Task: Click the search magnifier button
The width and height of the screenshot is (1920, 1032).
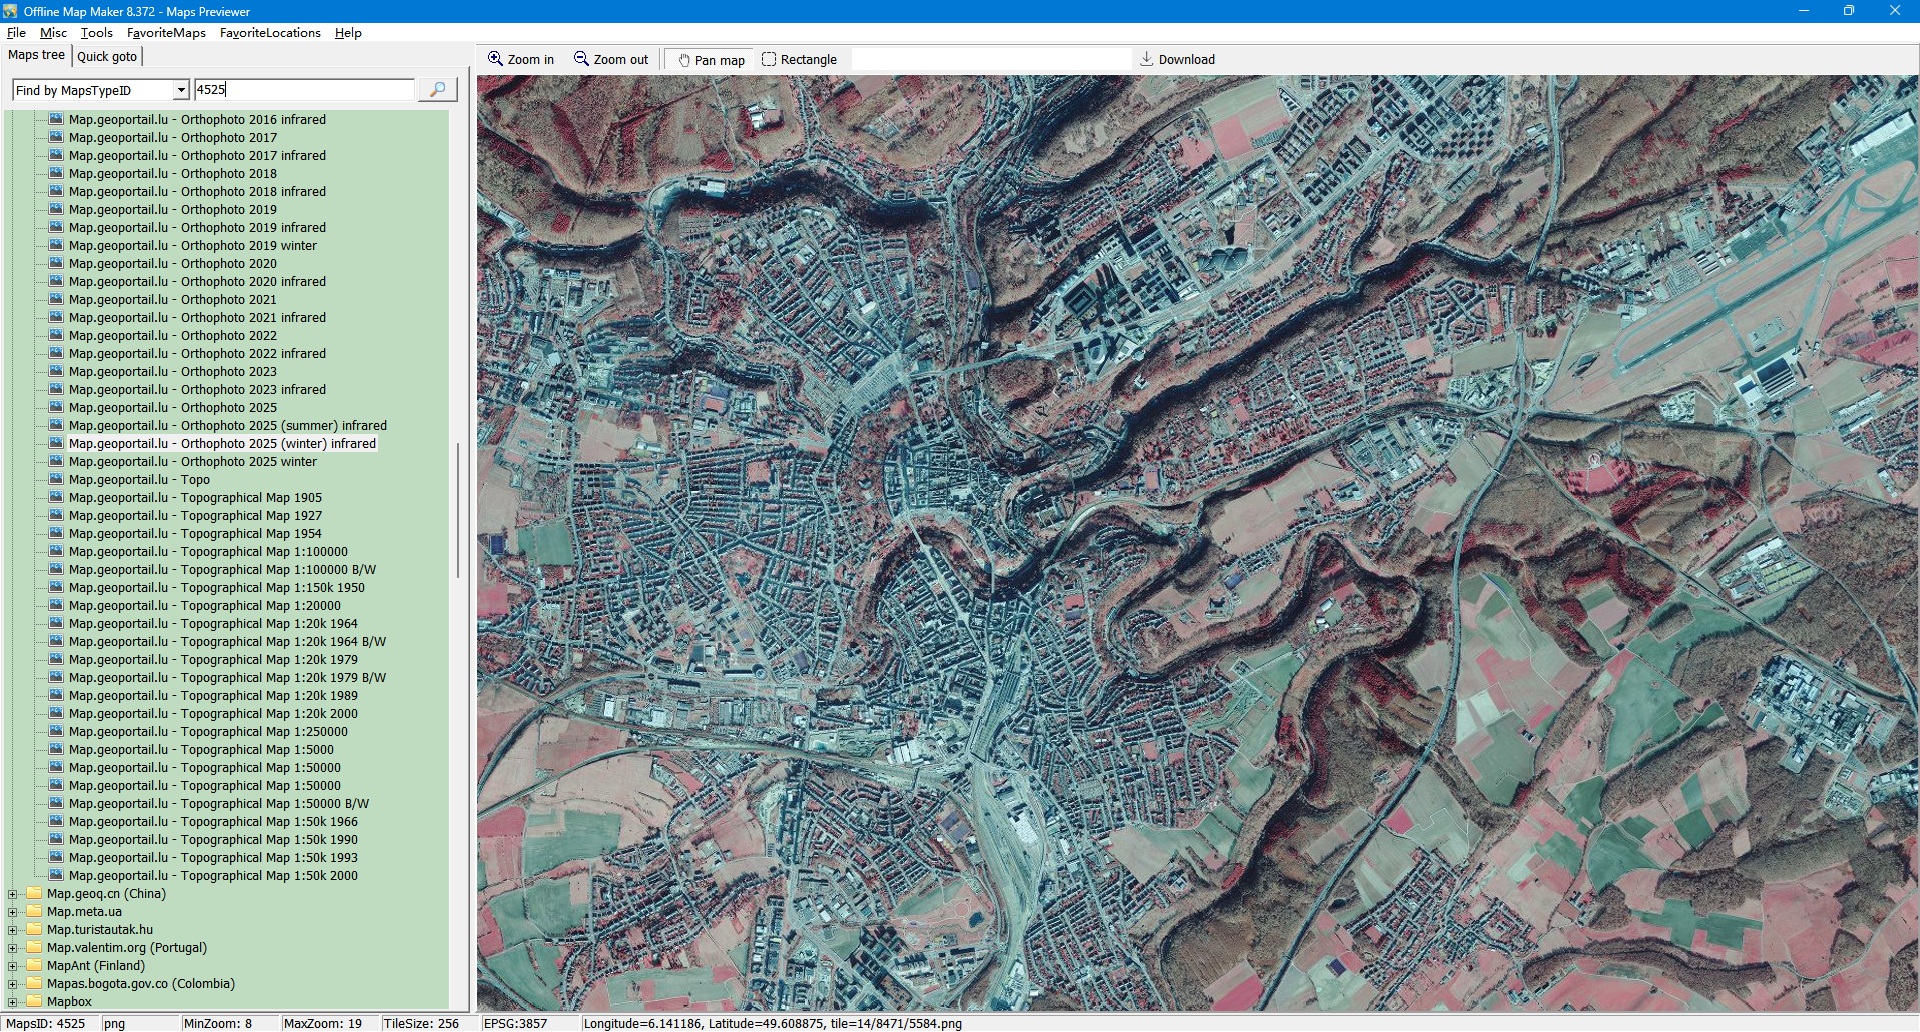Action: click(437, 90)
